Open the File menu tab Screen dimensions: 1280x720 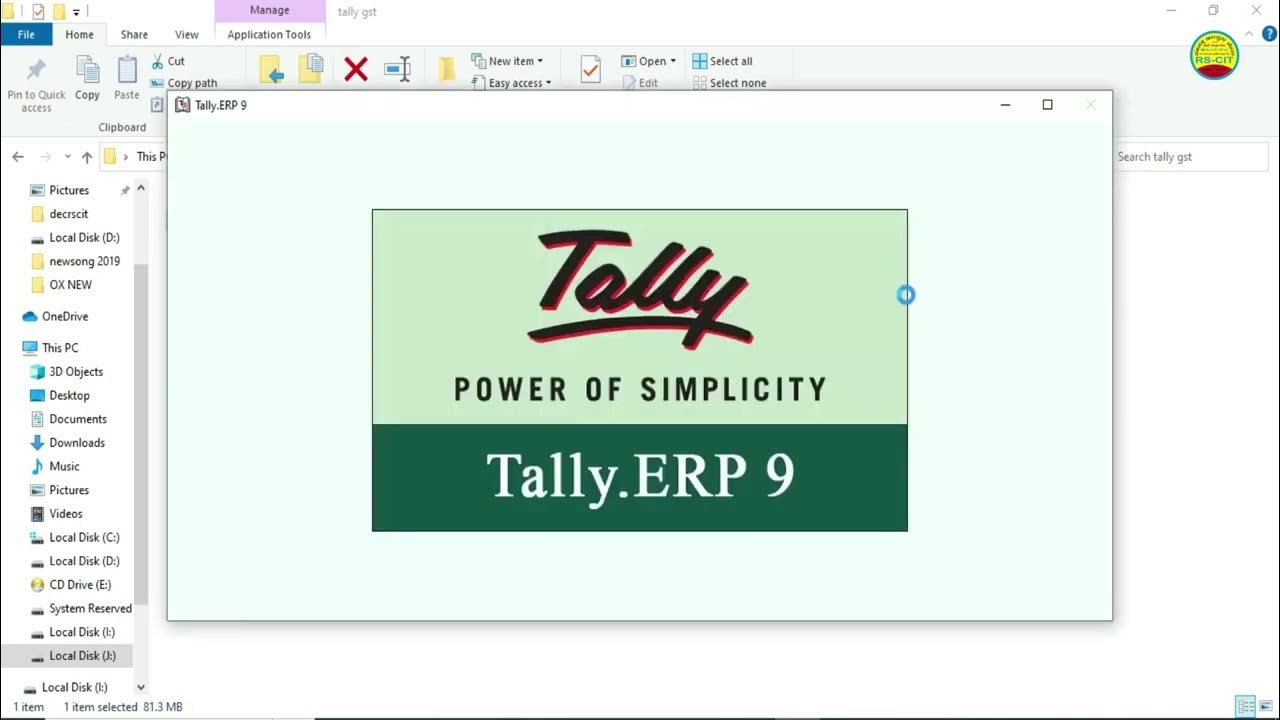click(27, 34)
